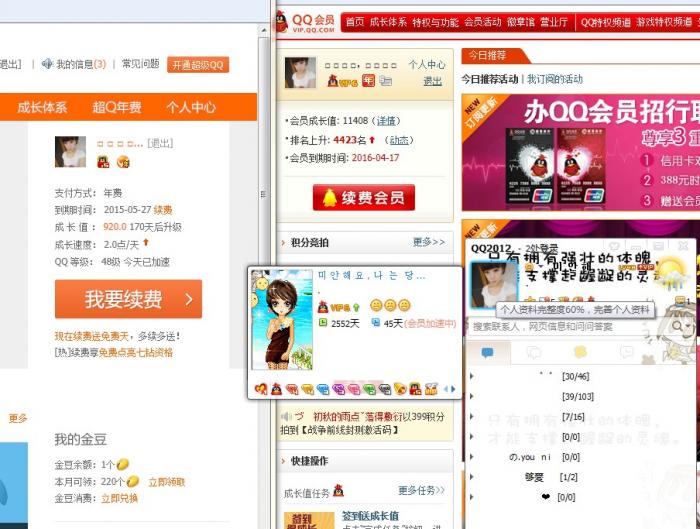Click the red 年 annual badge icon
This screenshot has height=529, width=700.
coord(368,81)
